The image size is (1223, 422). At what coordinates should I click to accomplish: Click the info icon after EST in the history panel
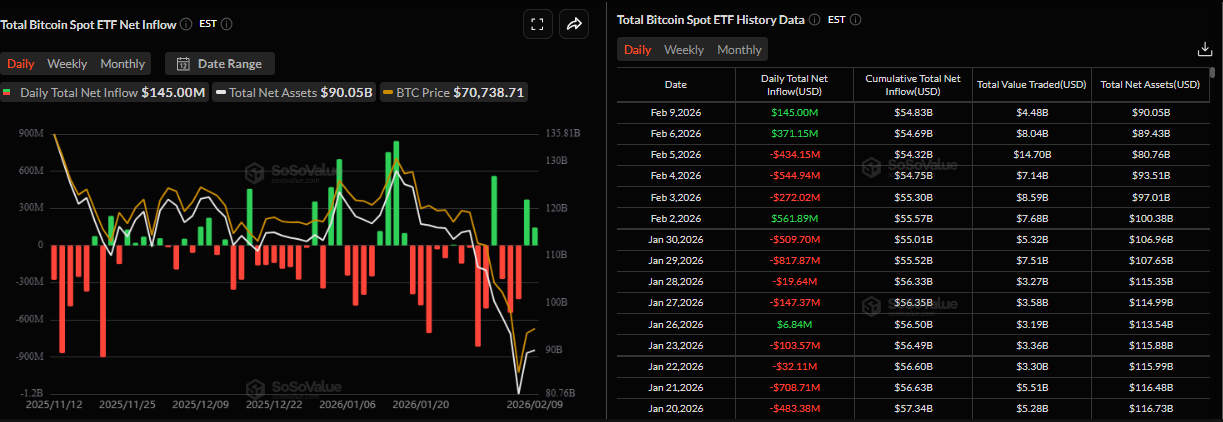pyautogui.click(x=856, y=19)
